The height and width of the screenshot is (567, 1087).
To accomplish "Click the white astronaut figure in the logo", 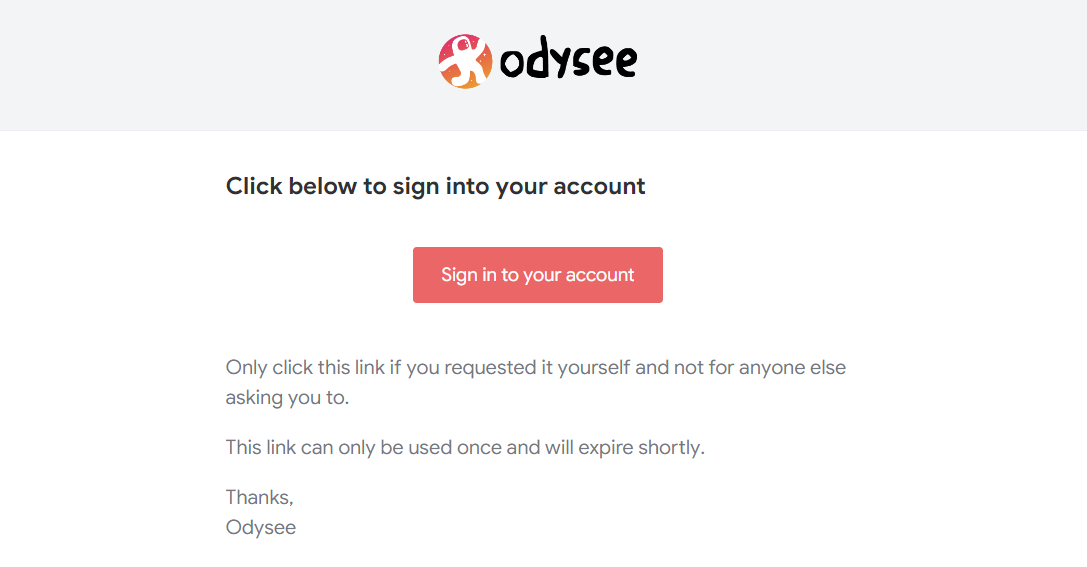I will 466,61.
